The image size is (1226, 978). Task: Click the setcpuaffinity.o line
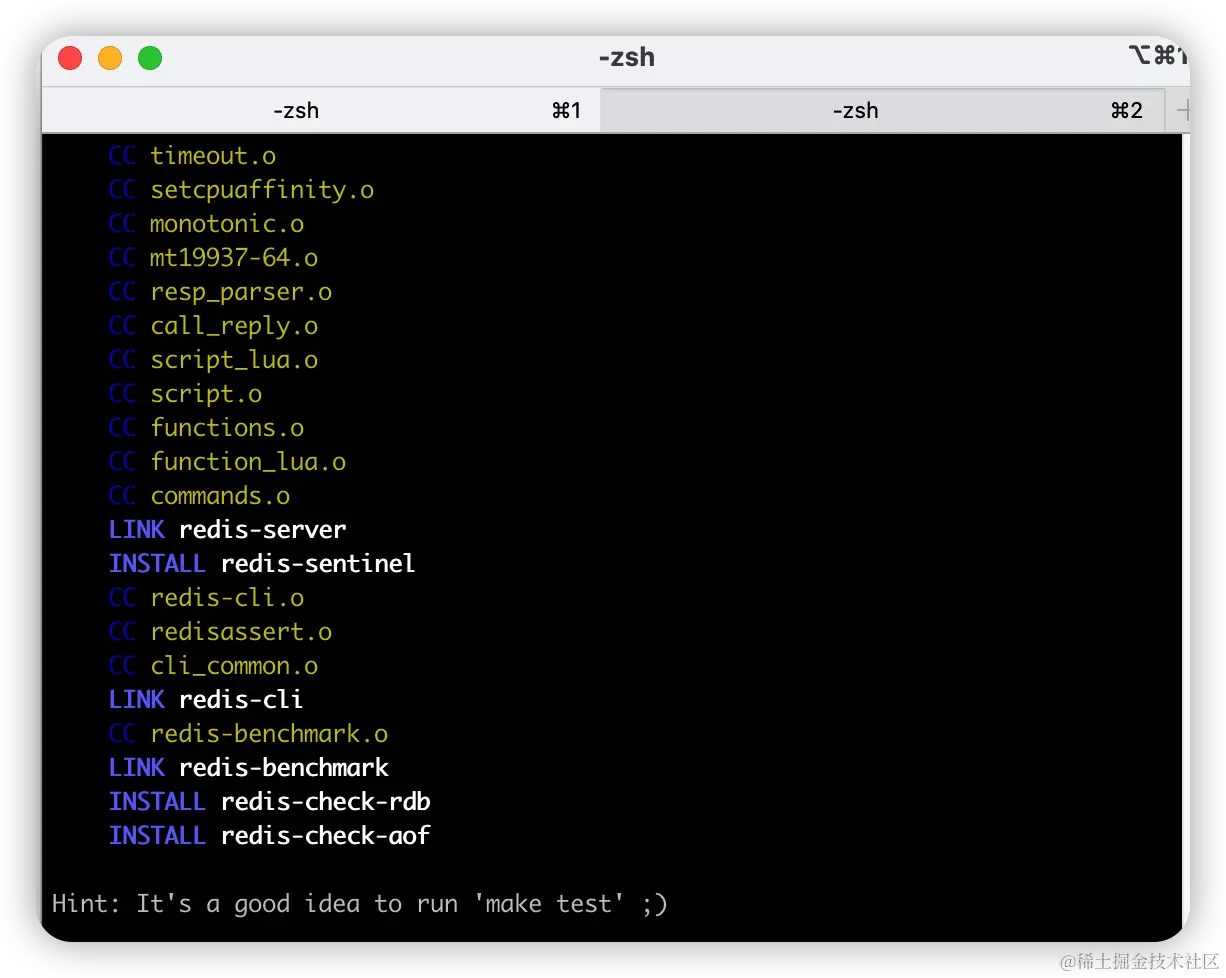(241, 190)
